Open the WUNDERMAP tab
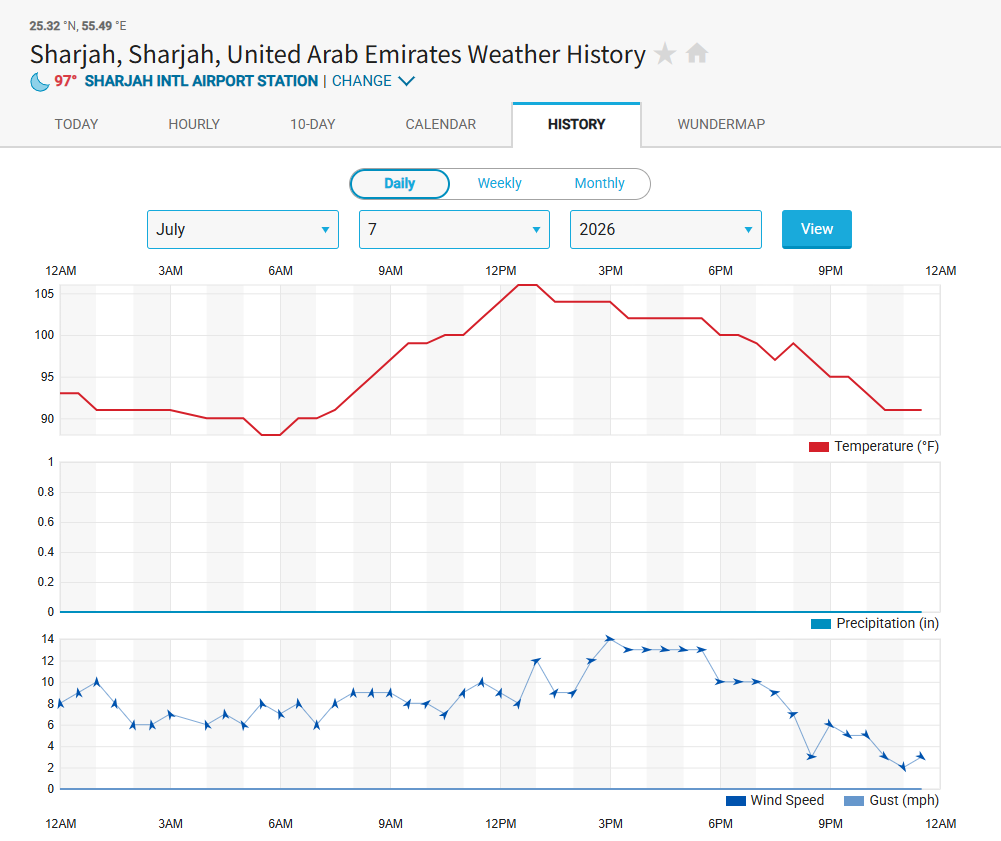1001x841 pixels. coord(721,124)
